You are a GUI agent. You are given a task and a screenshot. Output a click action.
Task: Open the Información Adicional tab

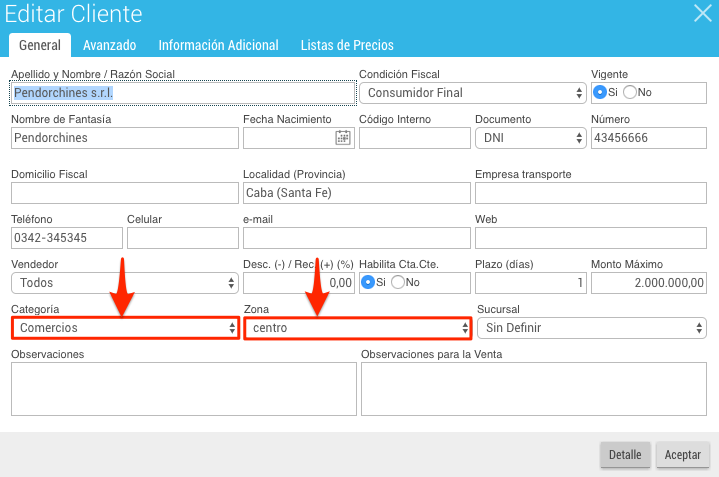tap(218, 45)
